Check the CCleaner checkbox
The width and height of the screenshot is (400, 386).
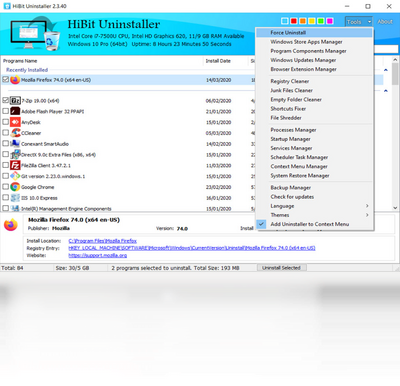(x=5, y=133)
